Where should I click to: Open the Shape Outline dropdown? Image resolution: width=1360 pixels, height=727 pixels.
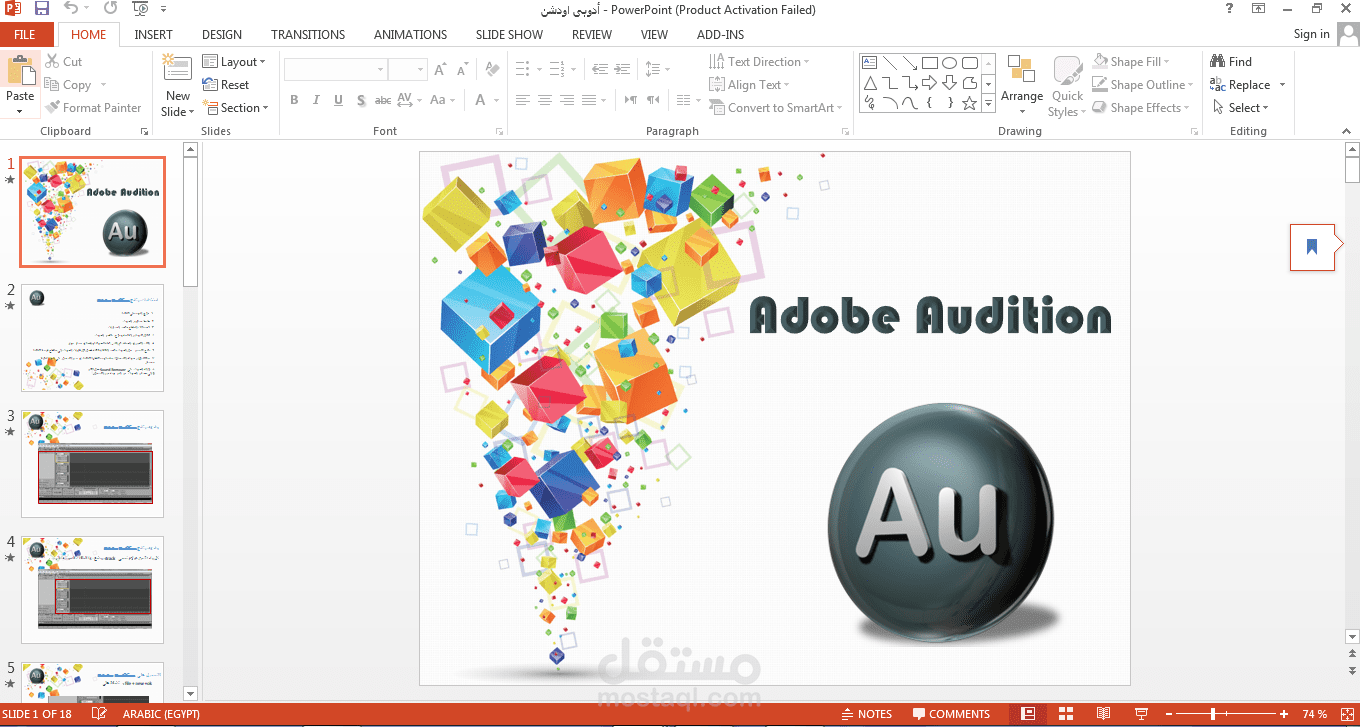(x=1143, y=85)
